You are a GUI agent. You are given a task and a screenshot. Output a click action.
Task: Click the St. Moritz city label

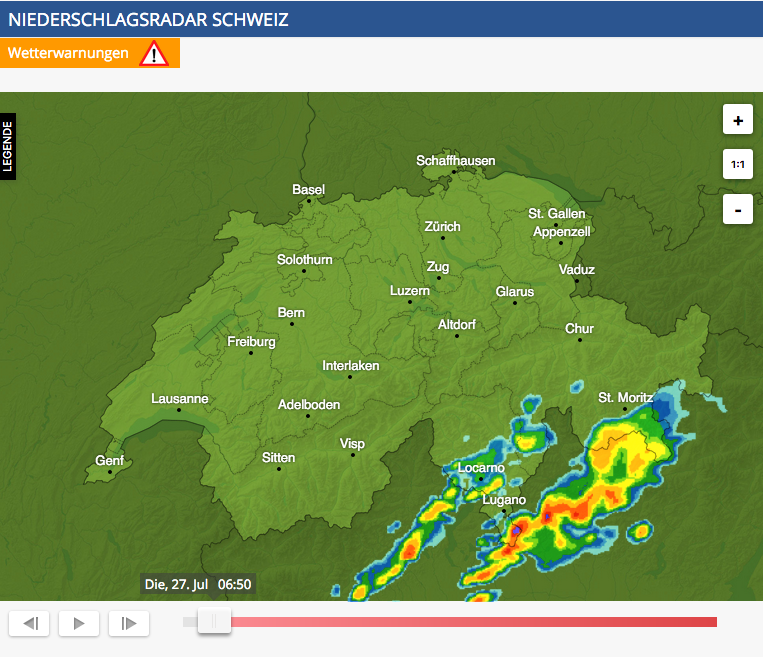click(x=625, y=398)
